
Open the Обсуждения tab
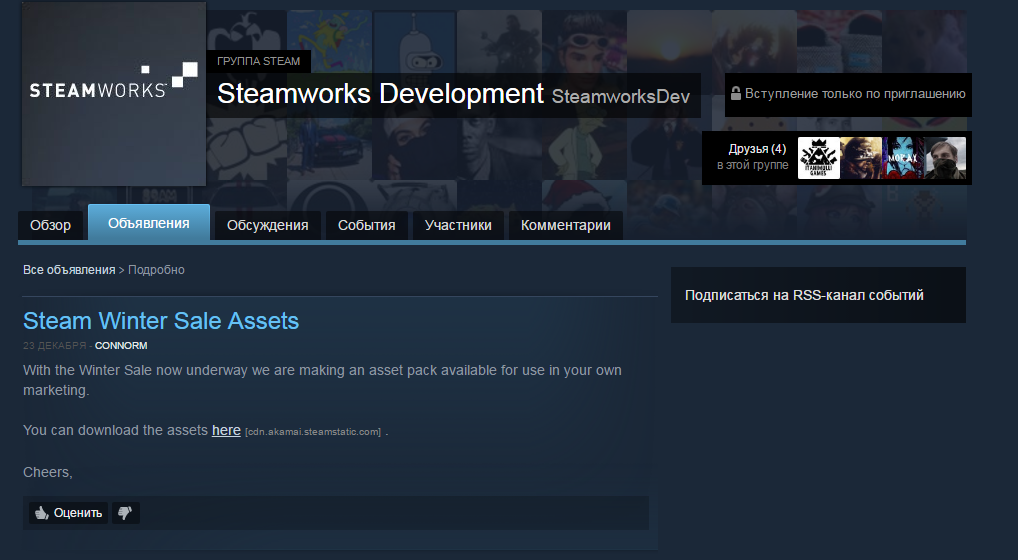(x=267, y=225)
